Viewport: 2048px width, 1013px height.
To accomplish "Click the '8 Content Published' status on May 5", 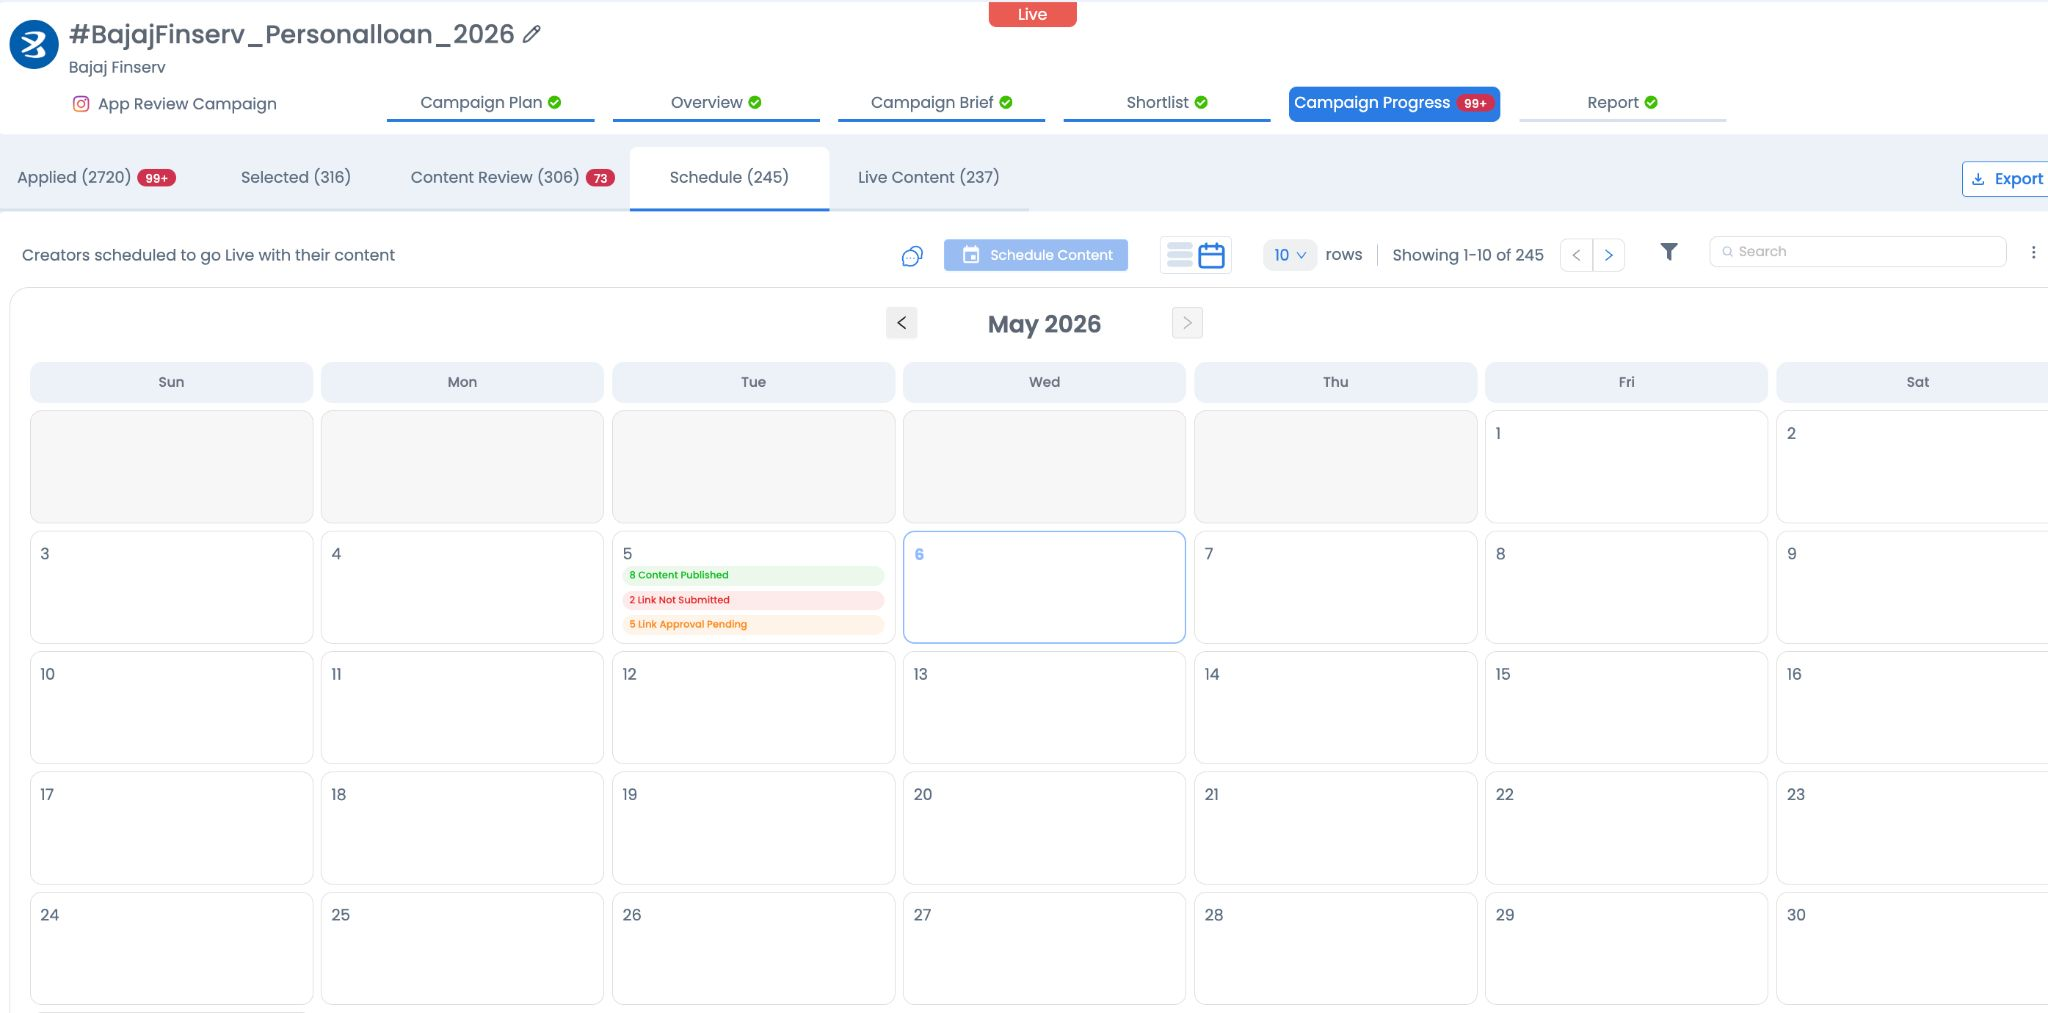I will [753, 576].
